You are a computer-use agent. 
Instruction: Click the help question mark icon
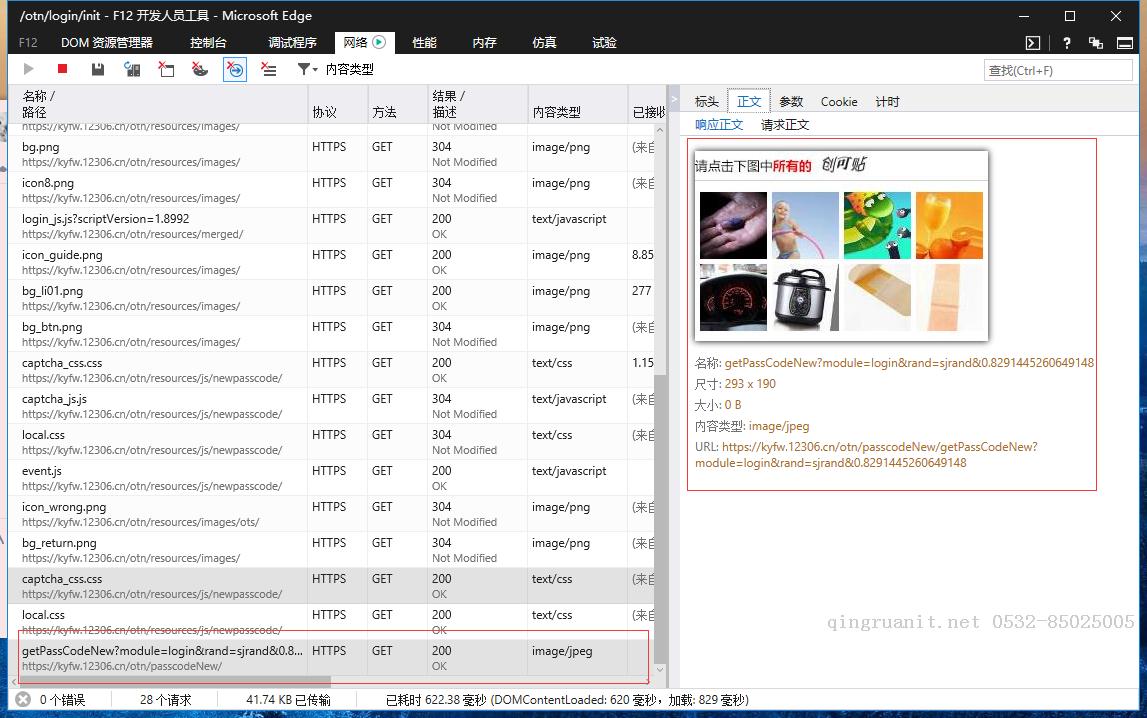pos(1067,43)
